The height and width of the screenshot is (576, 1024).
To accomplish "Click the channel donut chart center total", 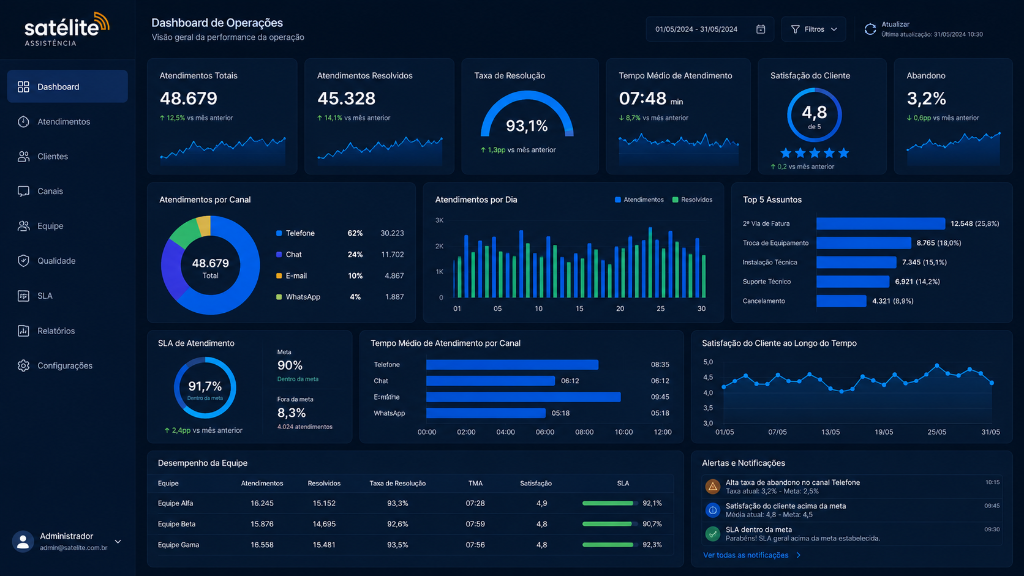I will tap(210, 266).
